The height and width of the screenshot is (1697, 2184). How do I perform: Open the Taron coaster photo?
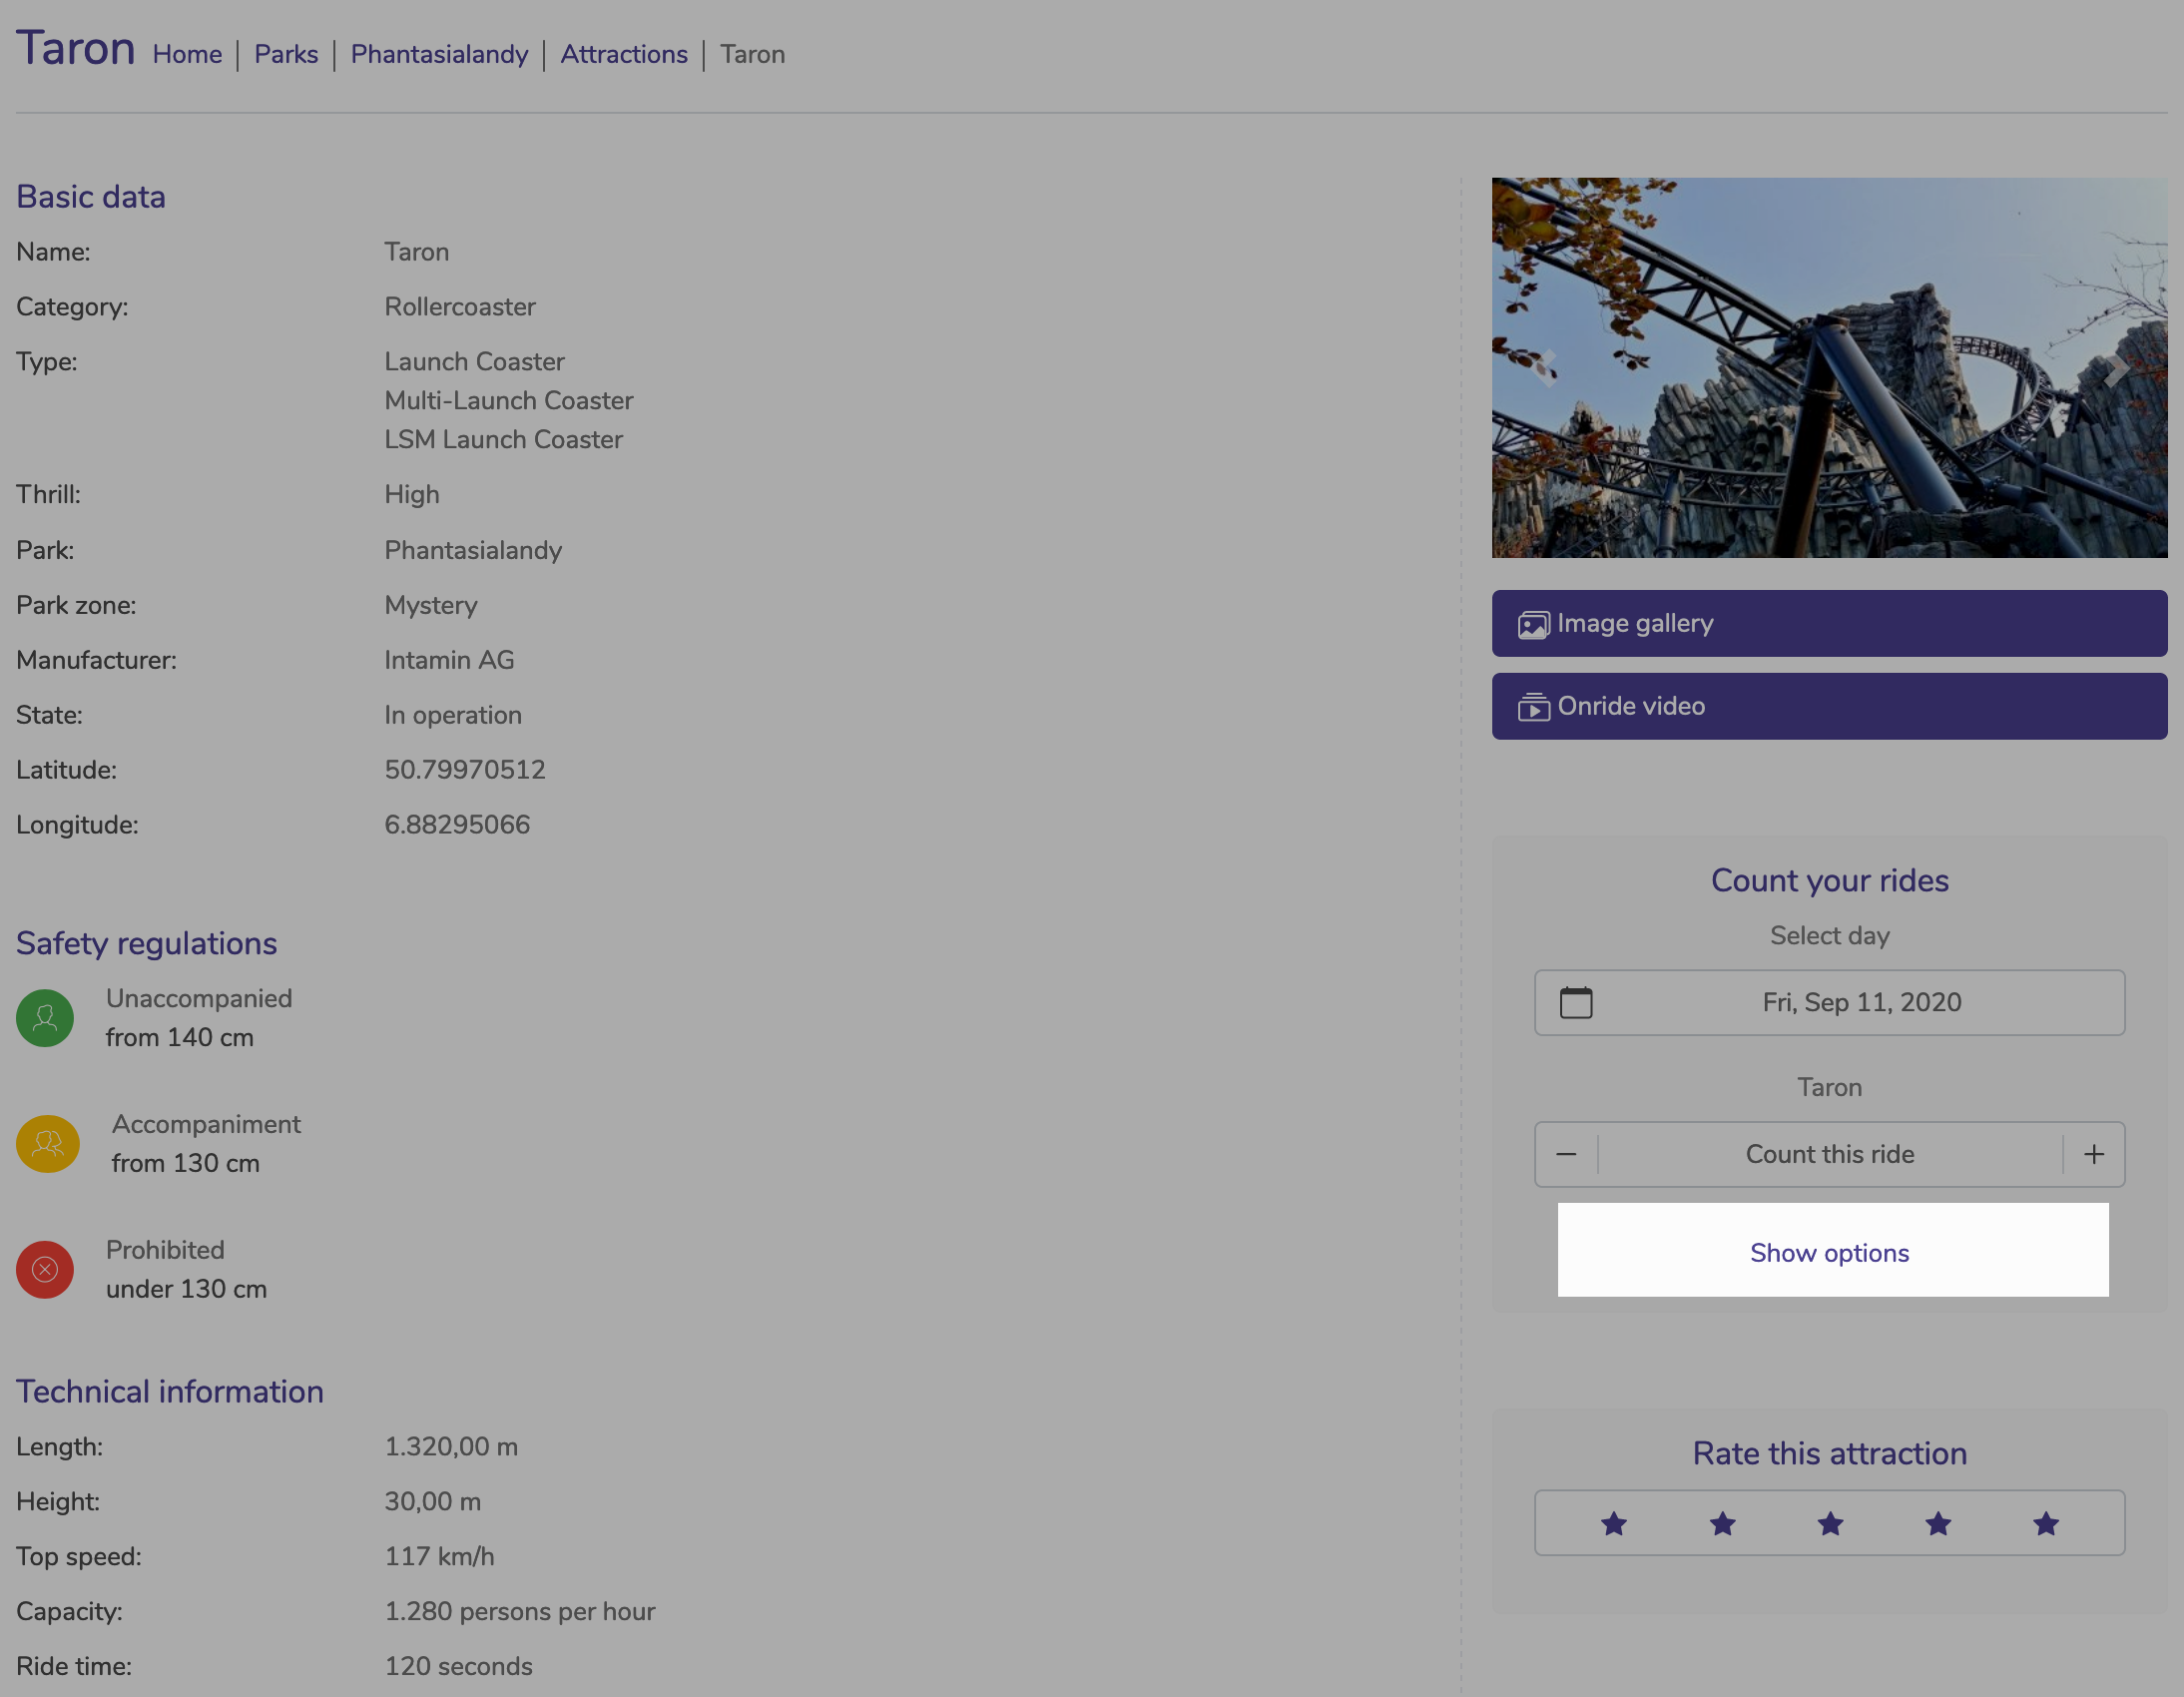click(1829, 367)
